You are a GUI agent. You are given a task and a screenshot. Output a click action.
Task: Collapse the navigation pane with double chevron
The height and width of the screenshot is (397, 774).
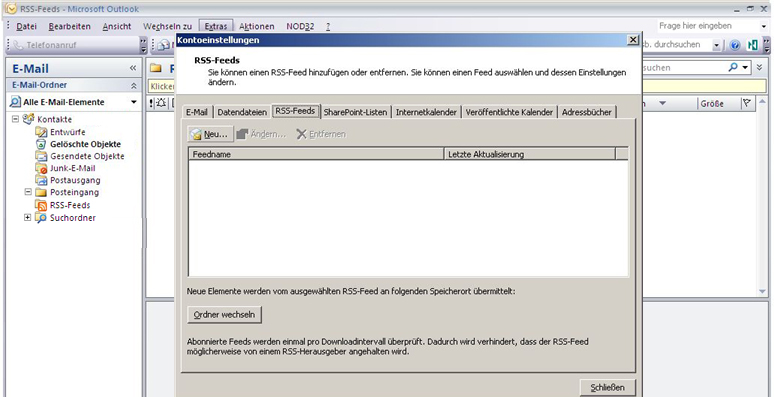click(x=133, y=68)
